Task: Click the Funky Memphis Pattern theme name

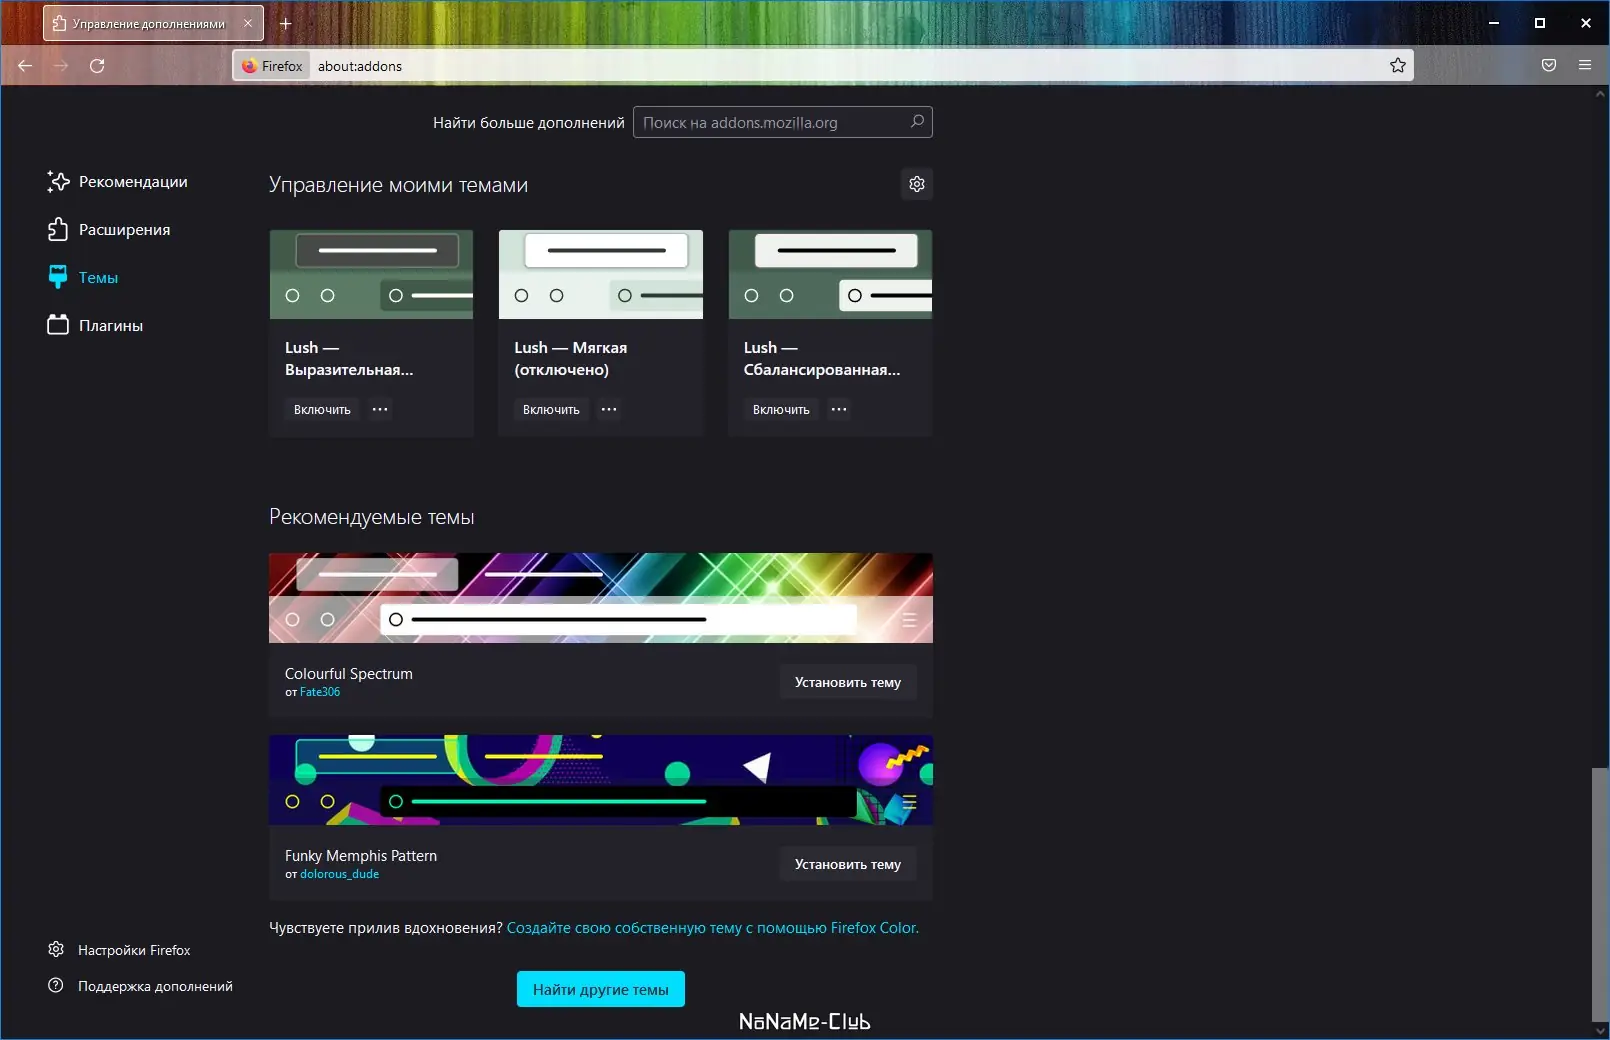Action: (361, 856)
